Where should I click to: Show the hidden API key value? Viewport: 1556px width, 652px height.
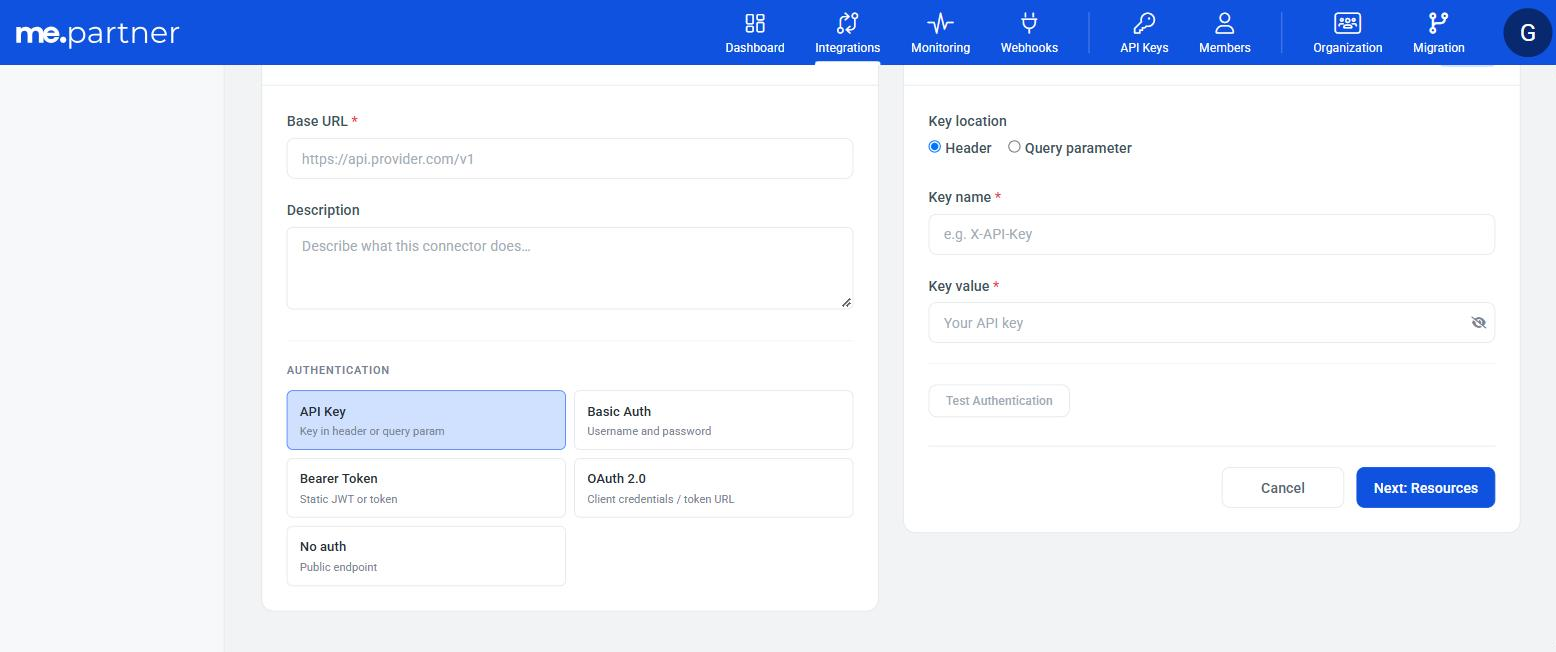point(1479,323)
